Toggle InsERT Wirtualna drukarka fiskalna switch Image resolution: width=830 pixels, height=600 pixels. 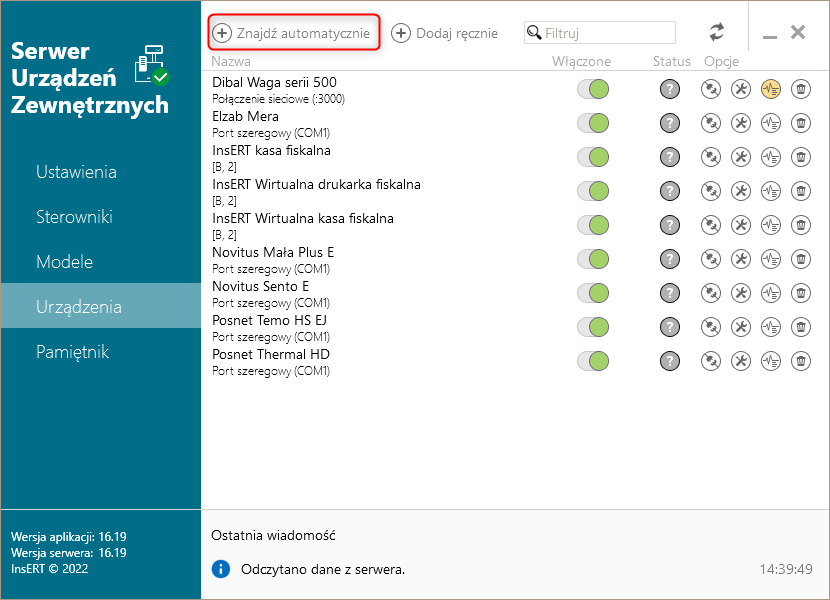[593, 191]
